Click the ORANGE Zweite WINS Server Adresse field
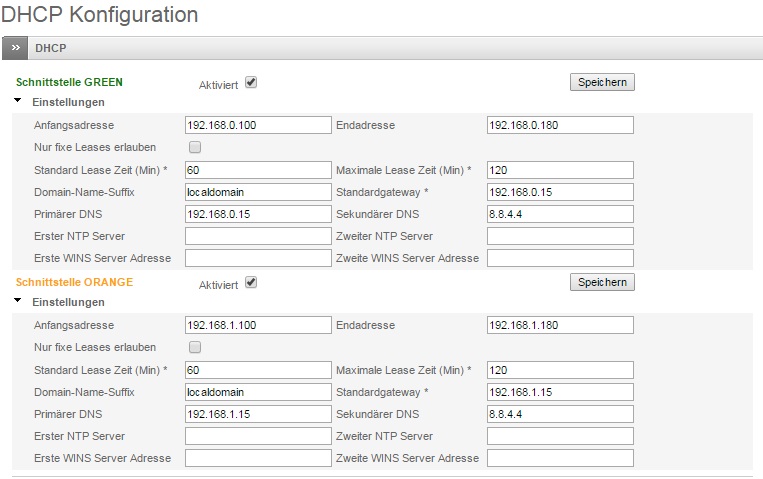Screen dimensions: 763x479 click(560, 458)
